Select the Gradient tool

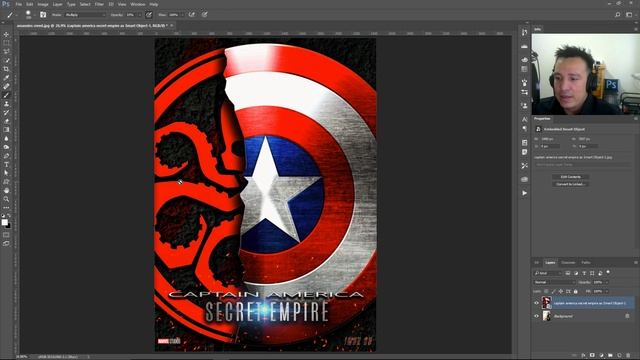(x=6, y=130)
